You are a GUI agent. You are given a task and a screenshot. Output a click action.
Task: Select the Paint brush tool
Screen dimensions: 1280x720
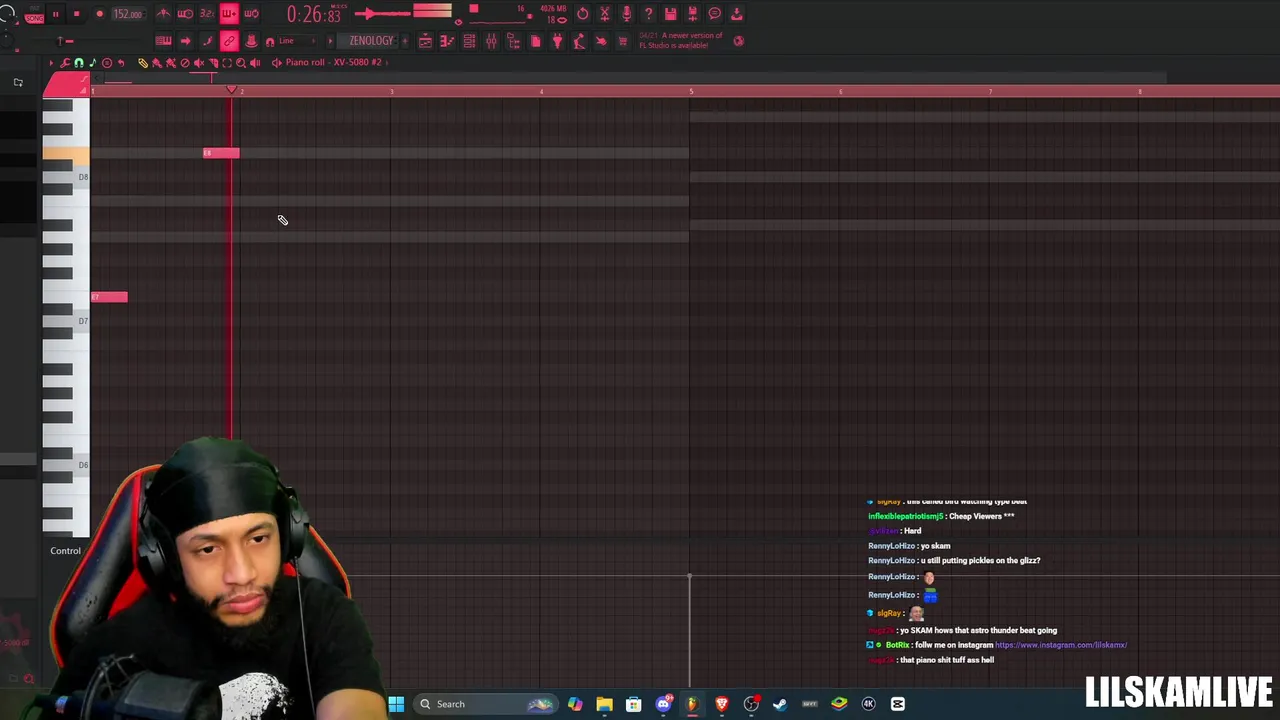click(157, 63)
